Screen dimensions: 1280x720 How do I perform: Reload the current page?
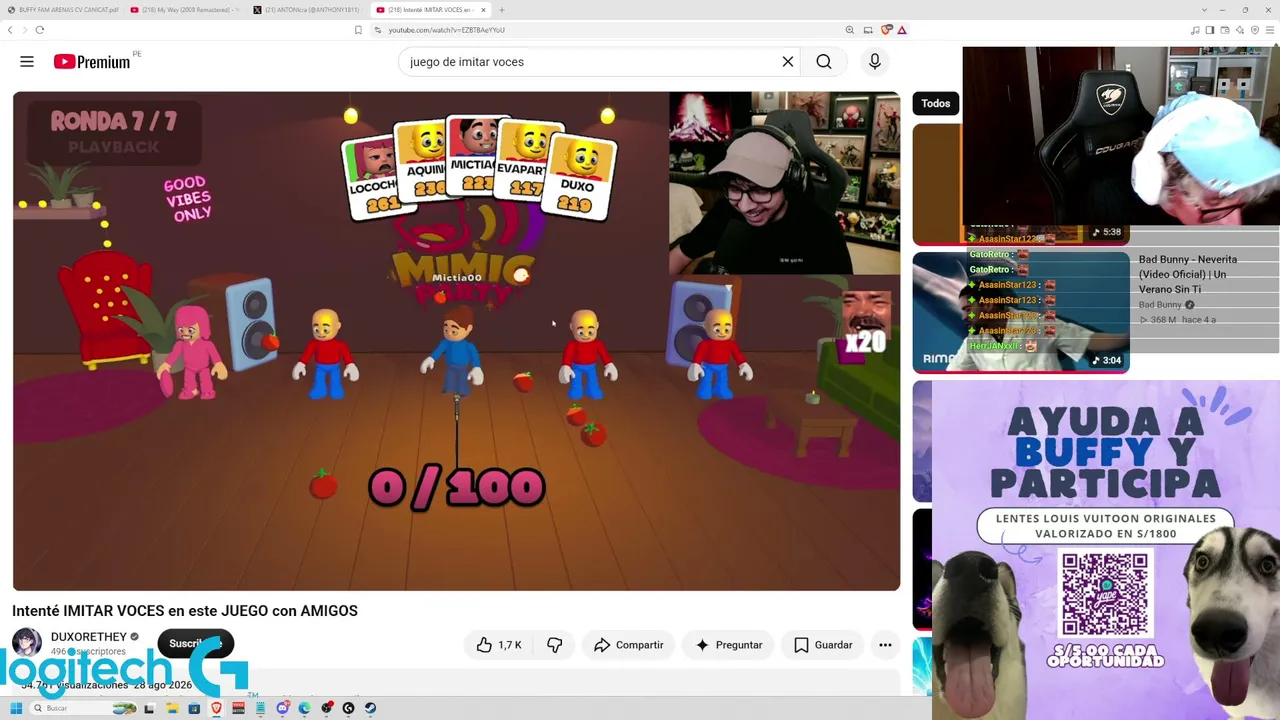(x=40, y=30)
